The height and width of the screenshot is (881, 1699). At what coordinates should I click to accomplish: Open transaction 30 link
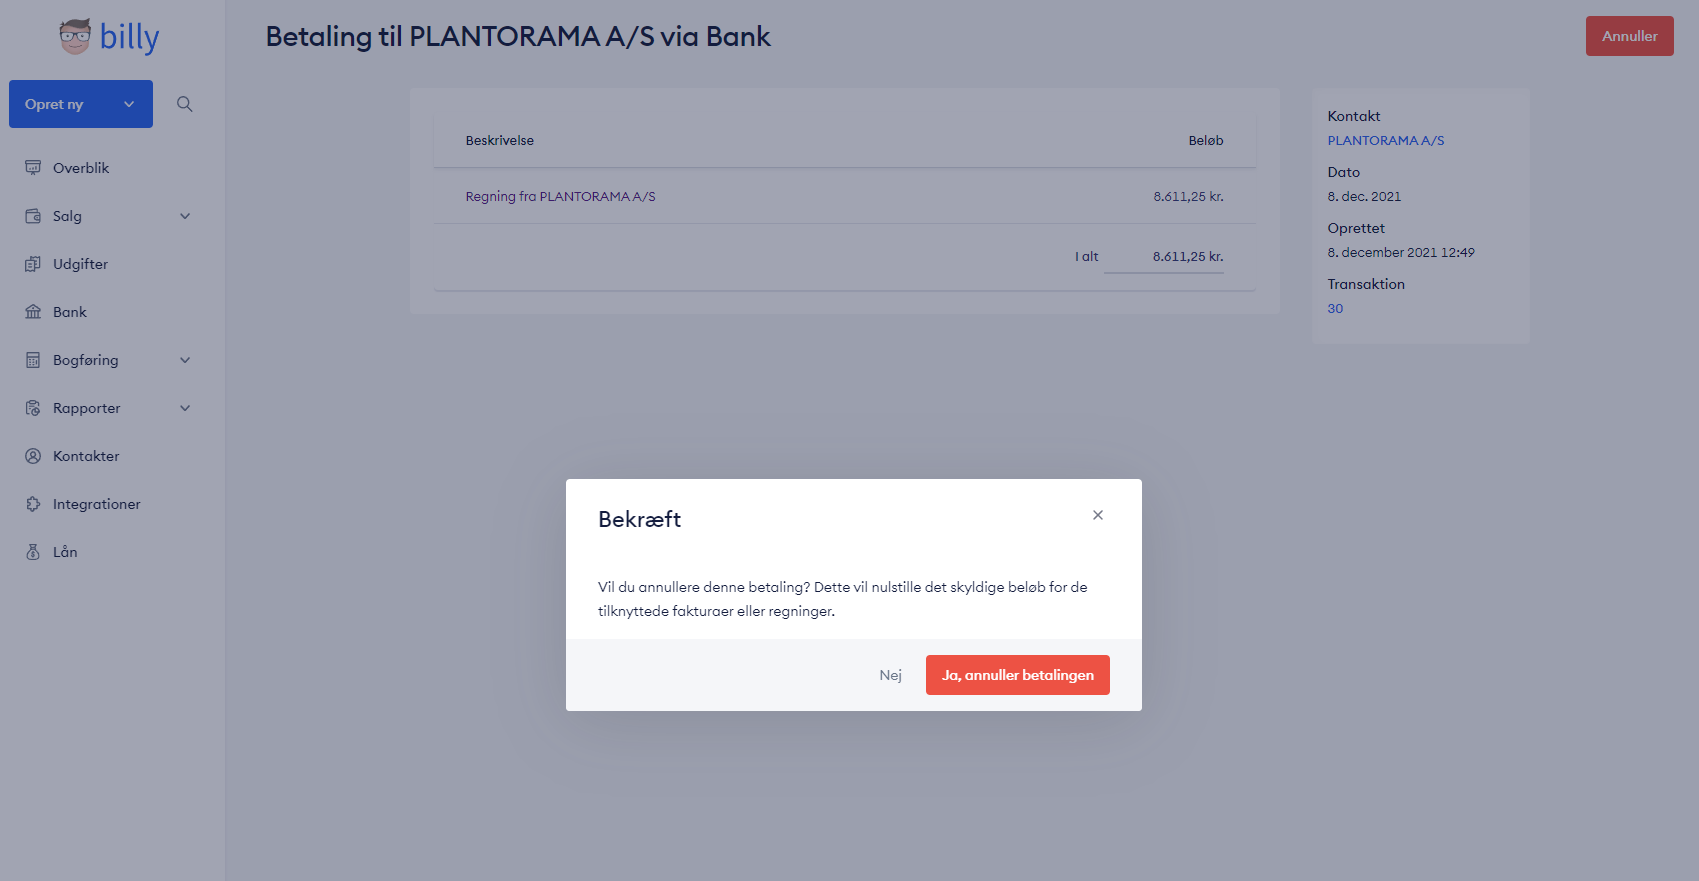click(1335, 309)
